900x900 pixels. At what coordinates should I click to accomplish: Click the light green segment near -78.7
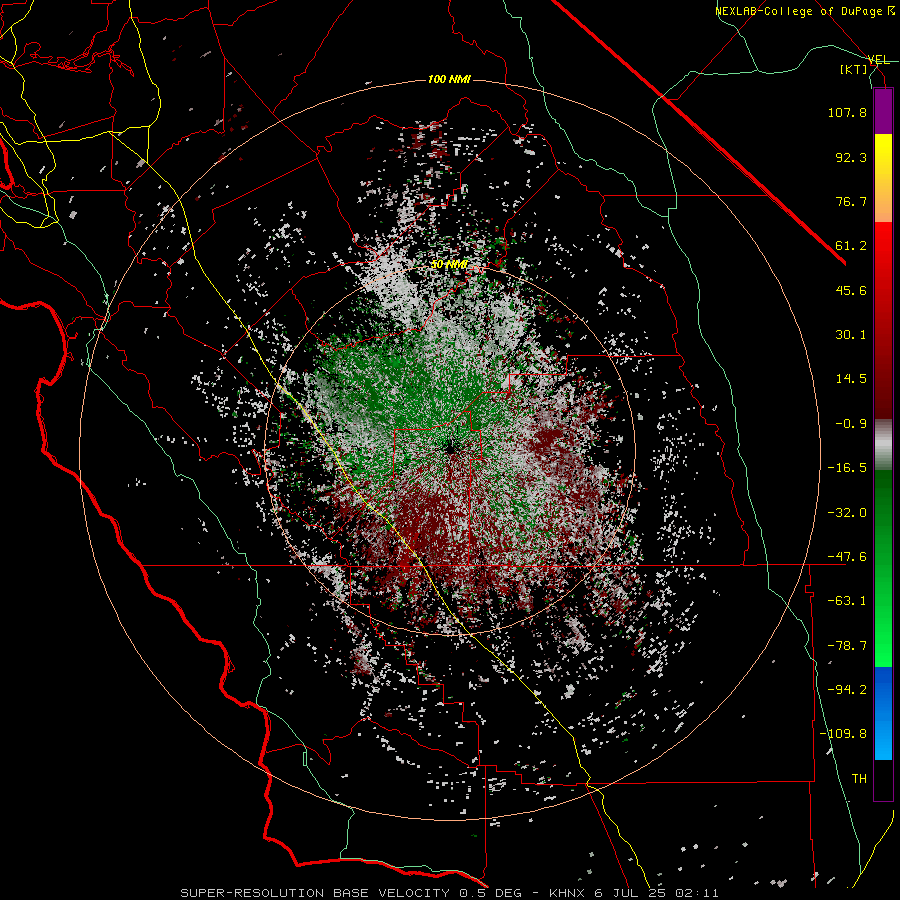pyautogui.click(x=883, y=646)
